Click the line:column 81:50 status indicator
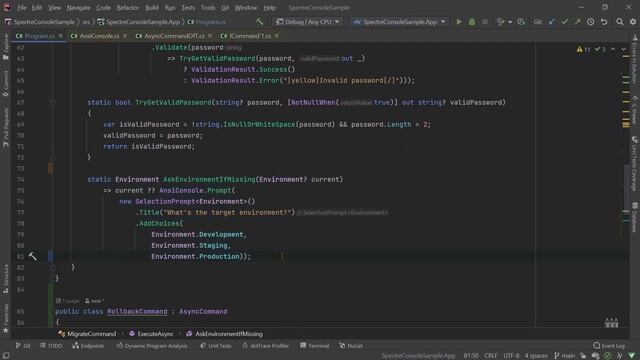This screenshot has width=640, height=360. [x=471, y=356]
